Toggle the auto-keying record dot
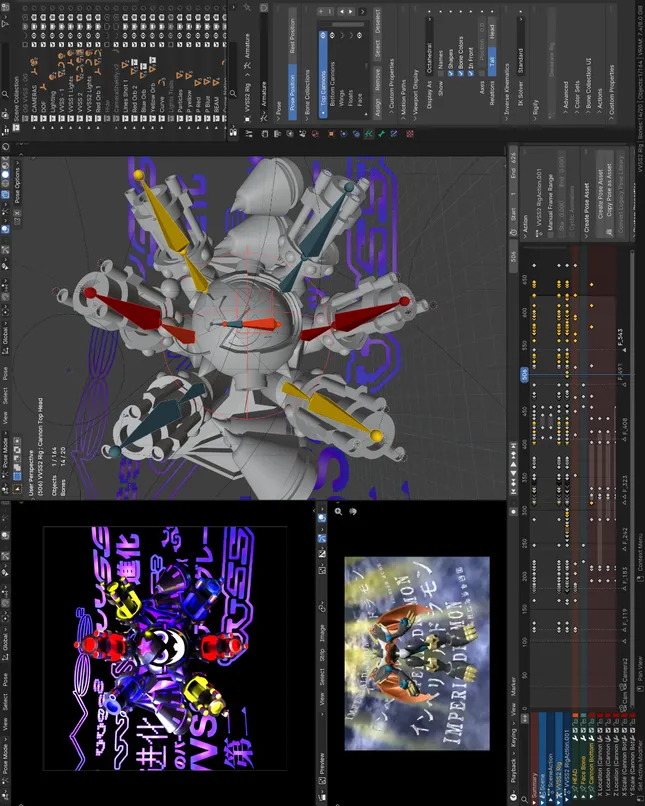 [x=513, y=511]
